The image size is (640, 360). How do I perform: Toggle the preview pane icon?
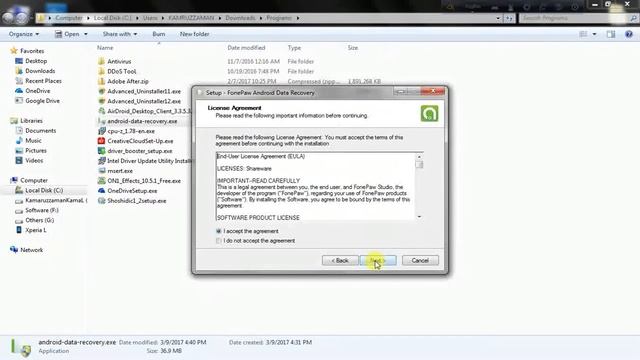point(611,34)
